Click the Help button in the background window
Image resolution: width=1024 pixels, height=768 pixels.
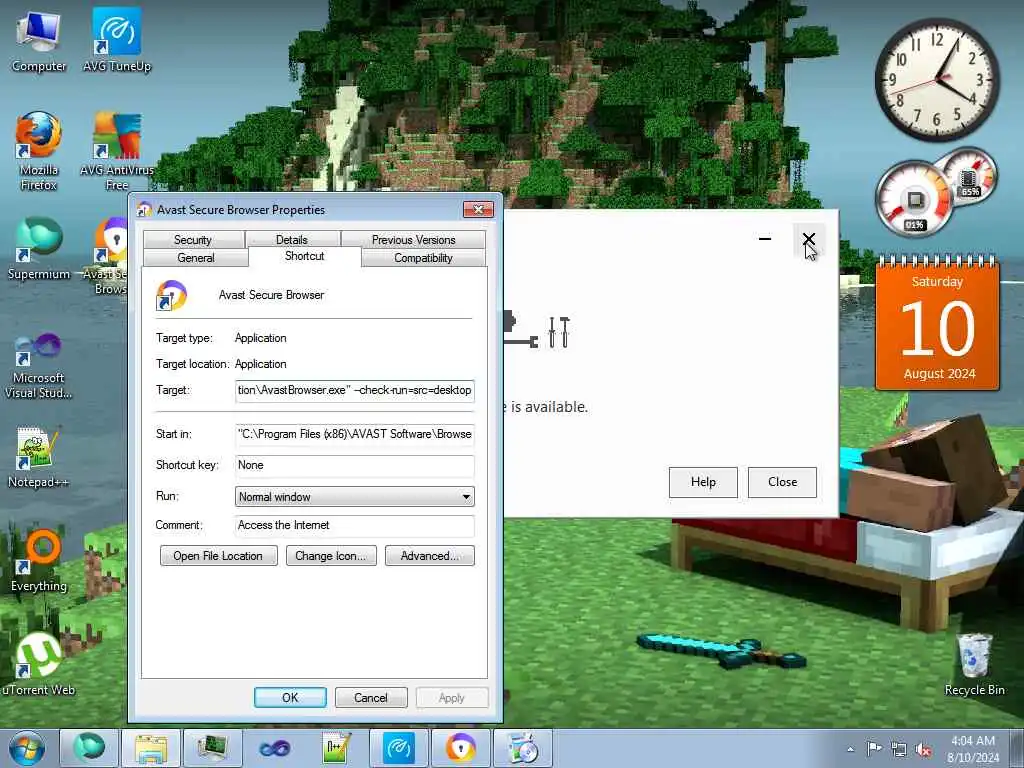click(703, 482)
